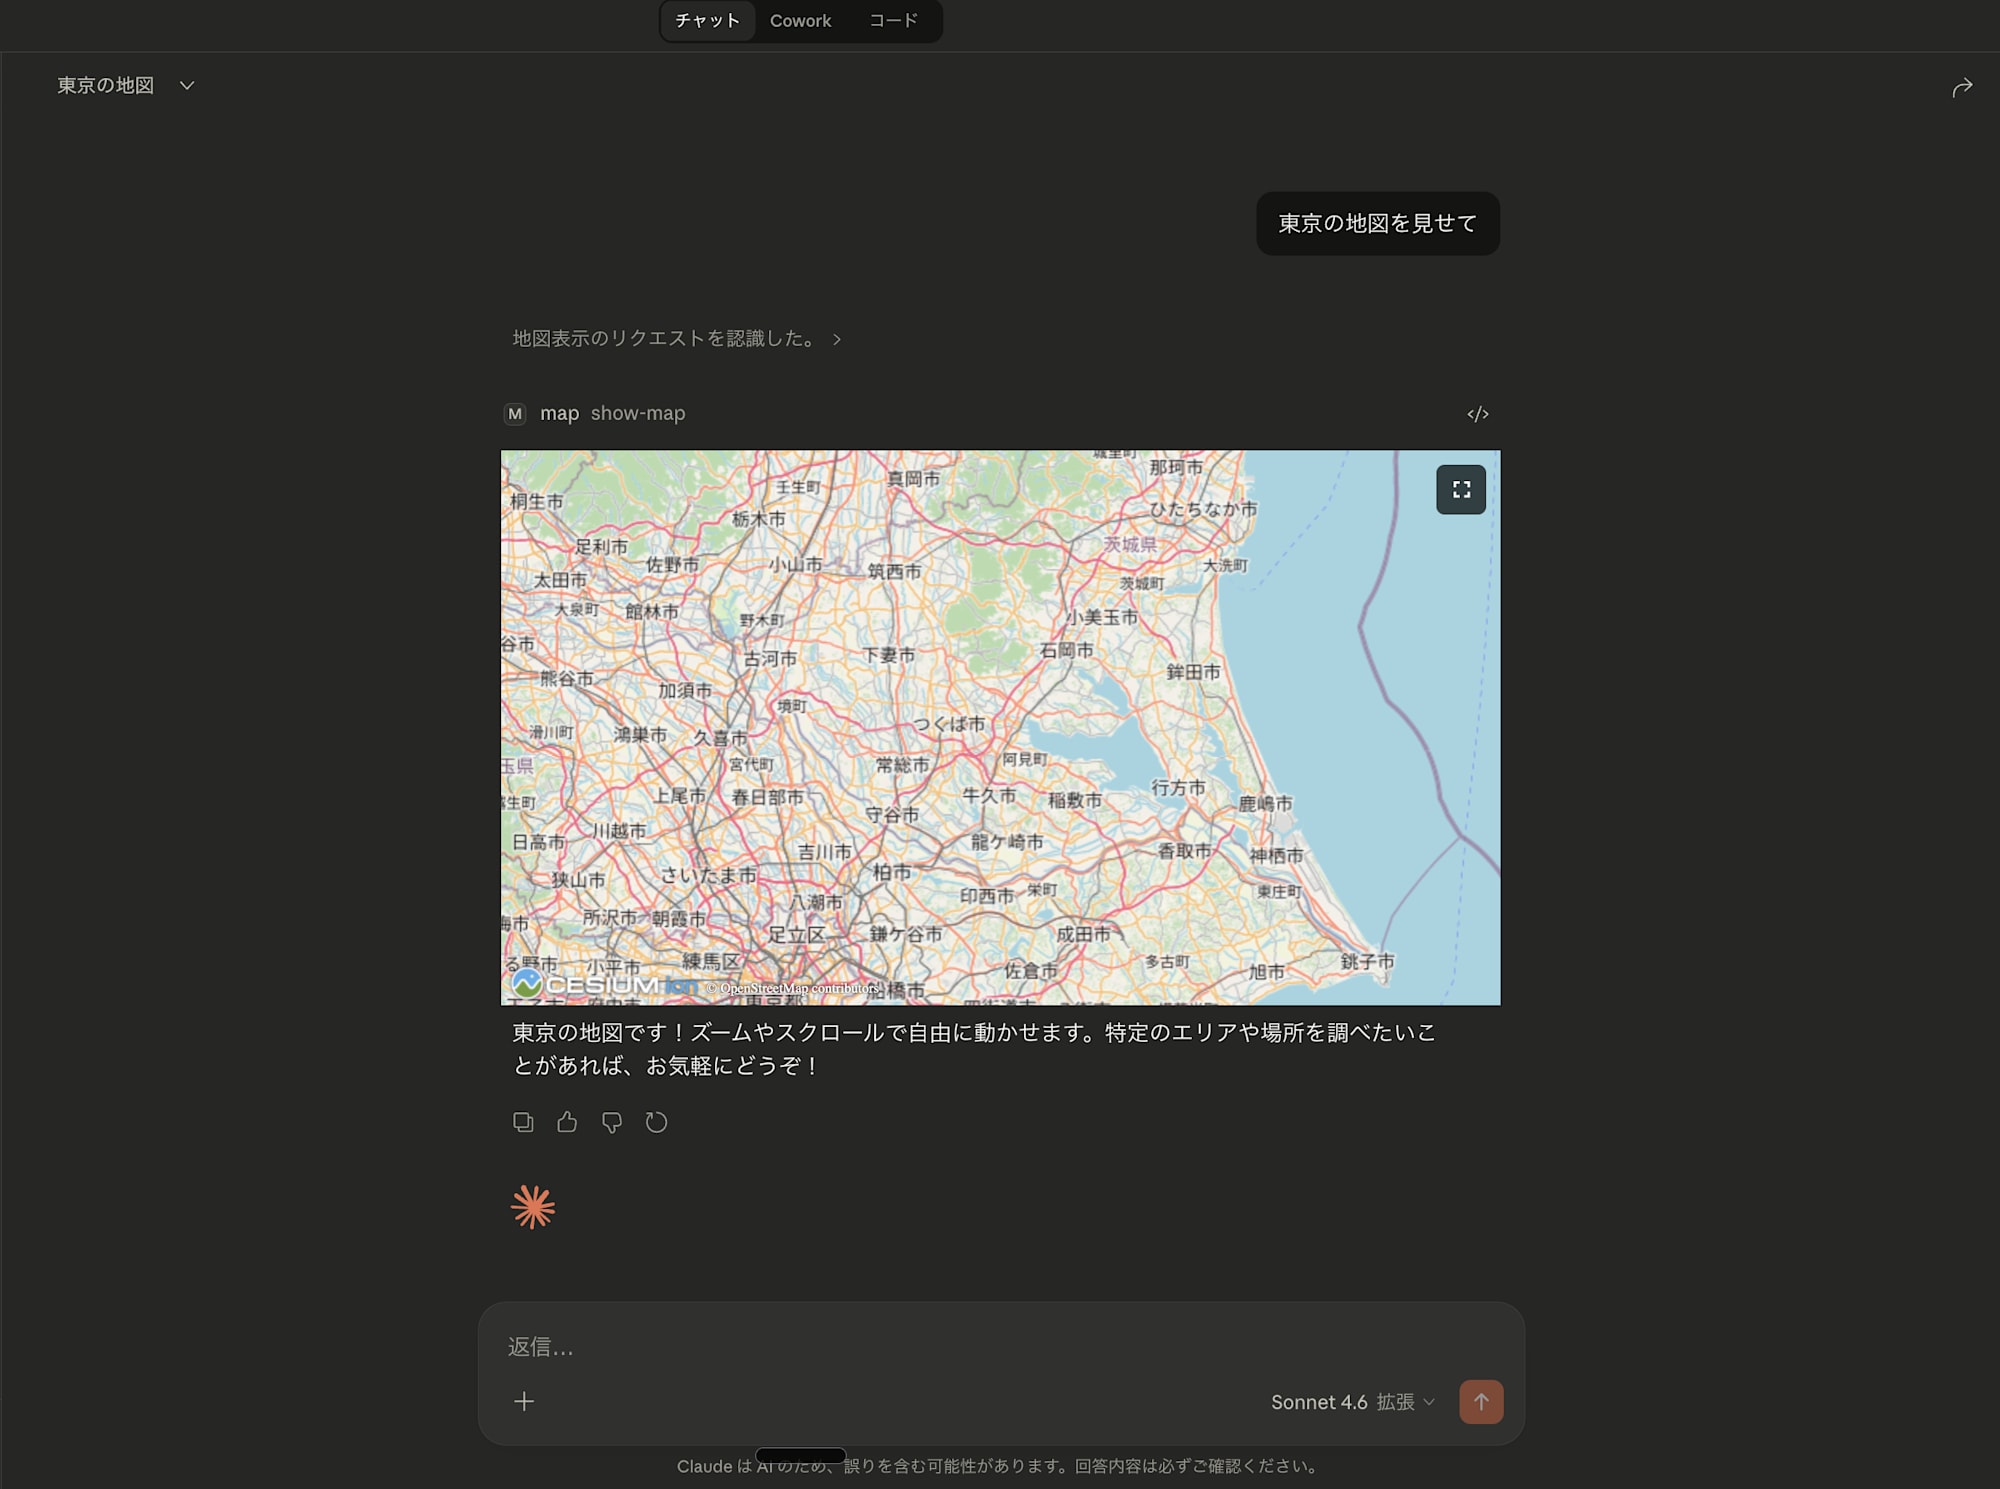The height and width of the screenshot is (1489, 2000).
Task: Open the code view of show-map output
Action: click(1478, 413)
